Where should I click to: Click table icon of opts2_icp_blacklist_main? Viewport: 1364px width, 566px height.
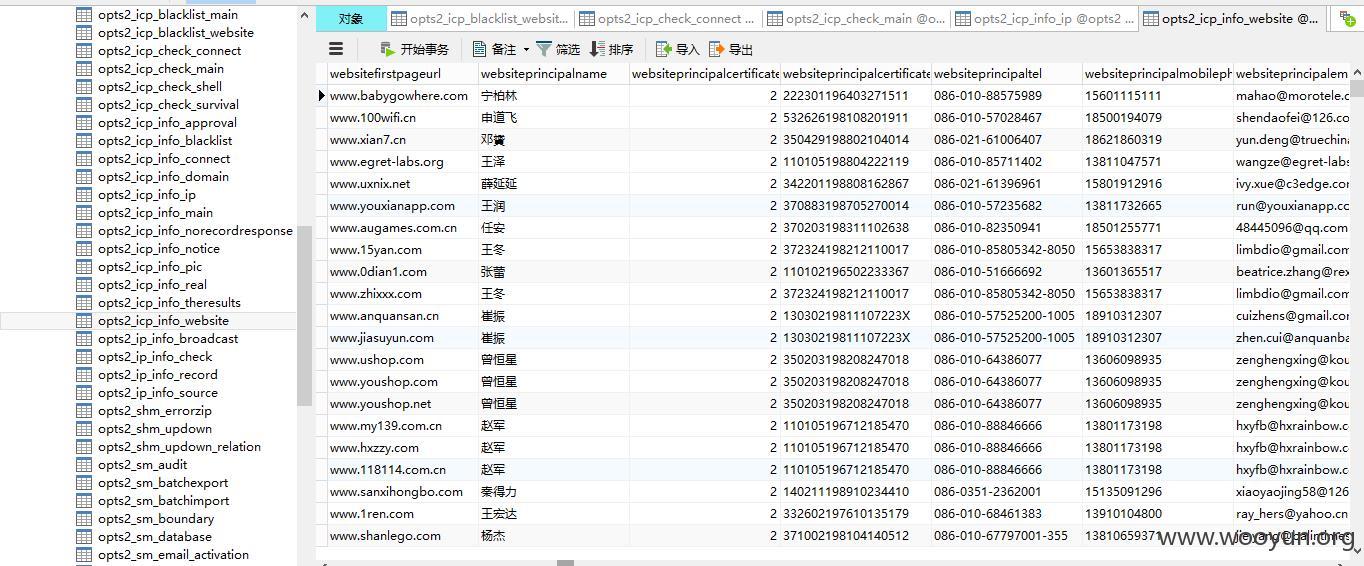click(84, 15)
